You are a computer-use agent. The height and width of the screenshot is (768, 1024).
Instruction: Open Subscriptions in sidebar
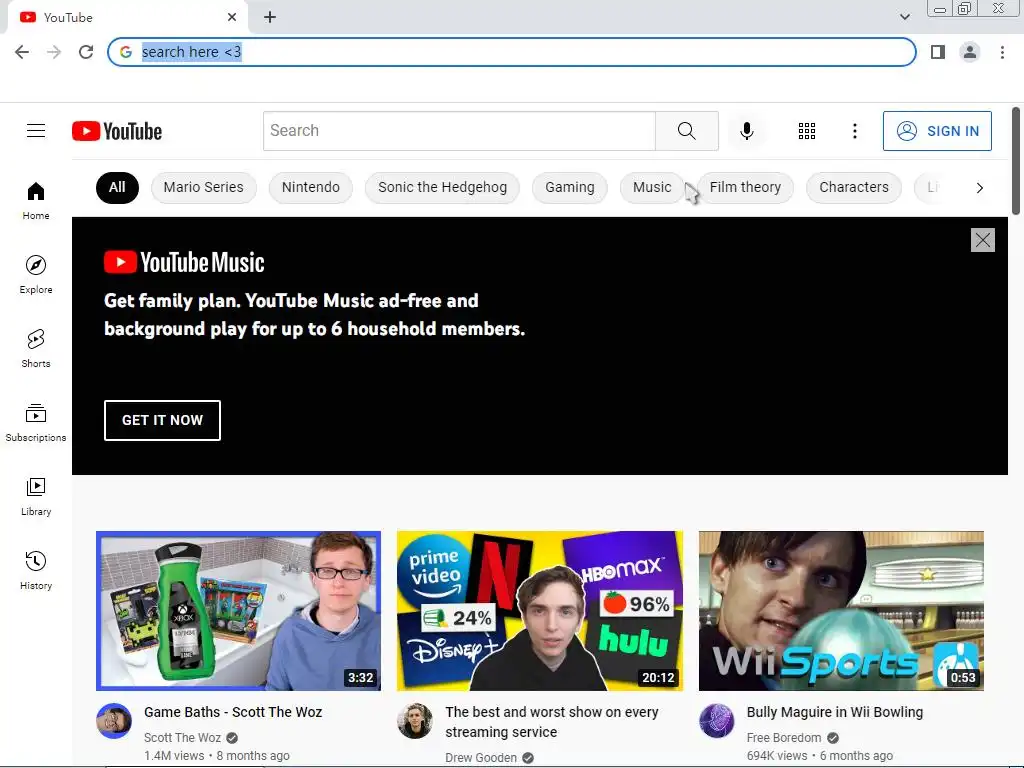click(x=36, y=423)
